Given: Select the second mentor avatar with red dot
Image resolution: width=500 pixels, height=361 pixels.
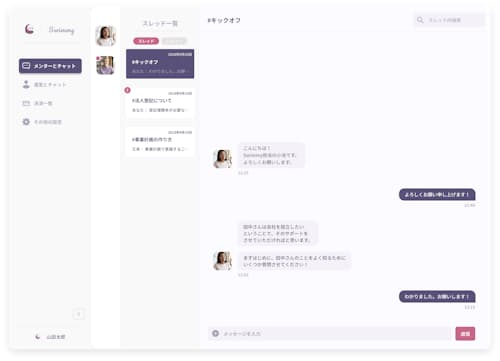Looking at the screenshot, I should coord(105,65).
